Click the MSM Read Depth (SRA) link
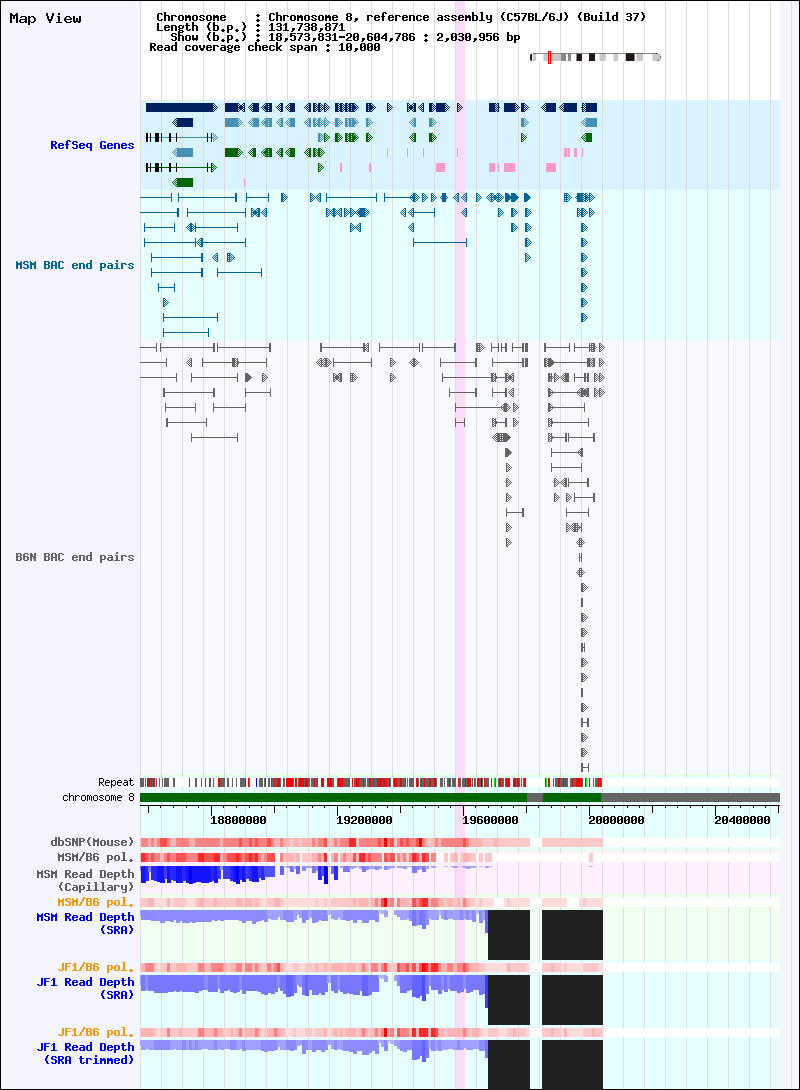This screenshot has height=1090, width=800. pos(85,923)
